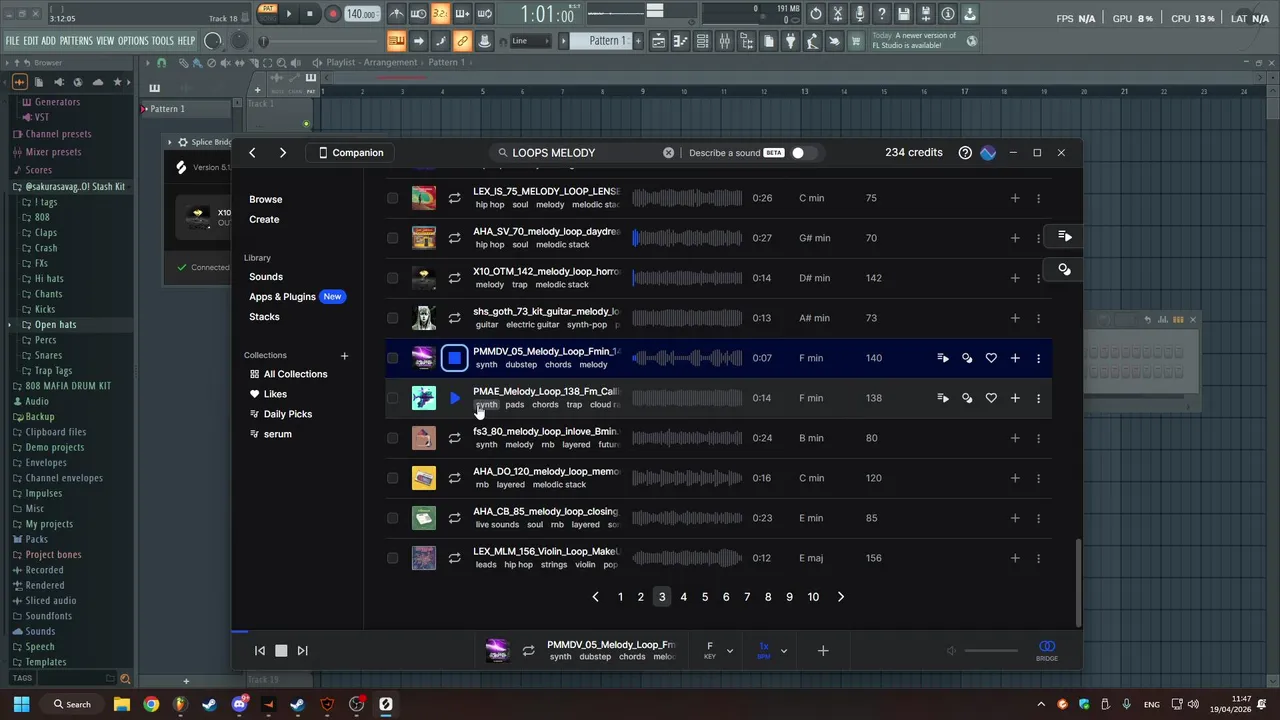Open Splice account avatar icon
1280x720 pixels.
(988, 153)
